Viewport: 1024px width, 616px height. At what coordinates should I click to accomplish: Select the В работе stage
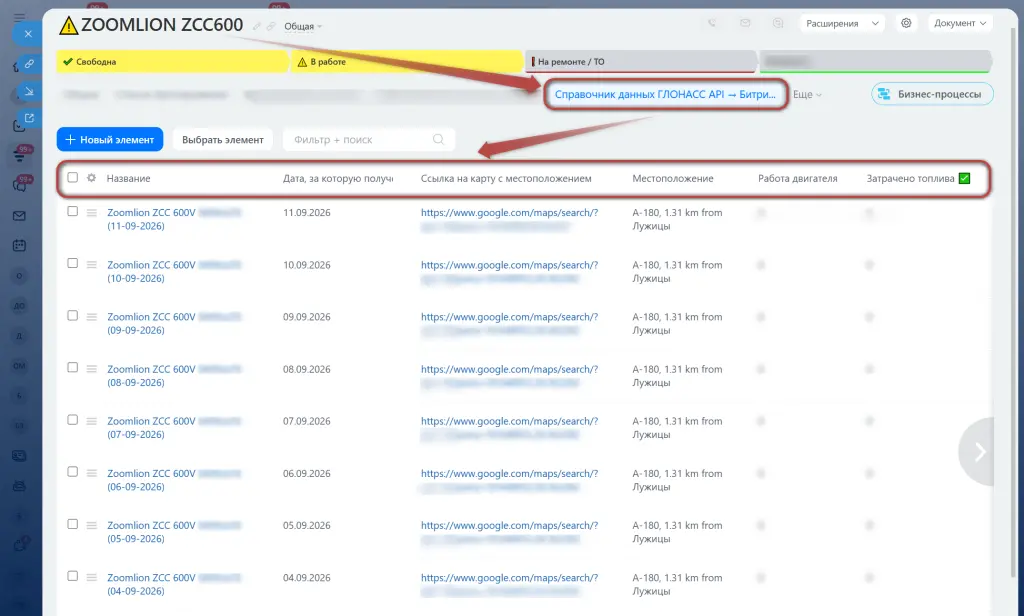408,61
